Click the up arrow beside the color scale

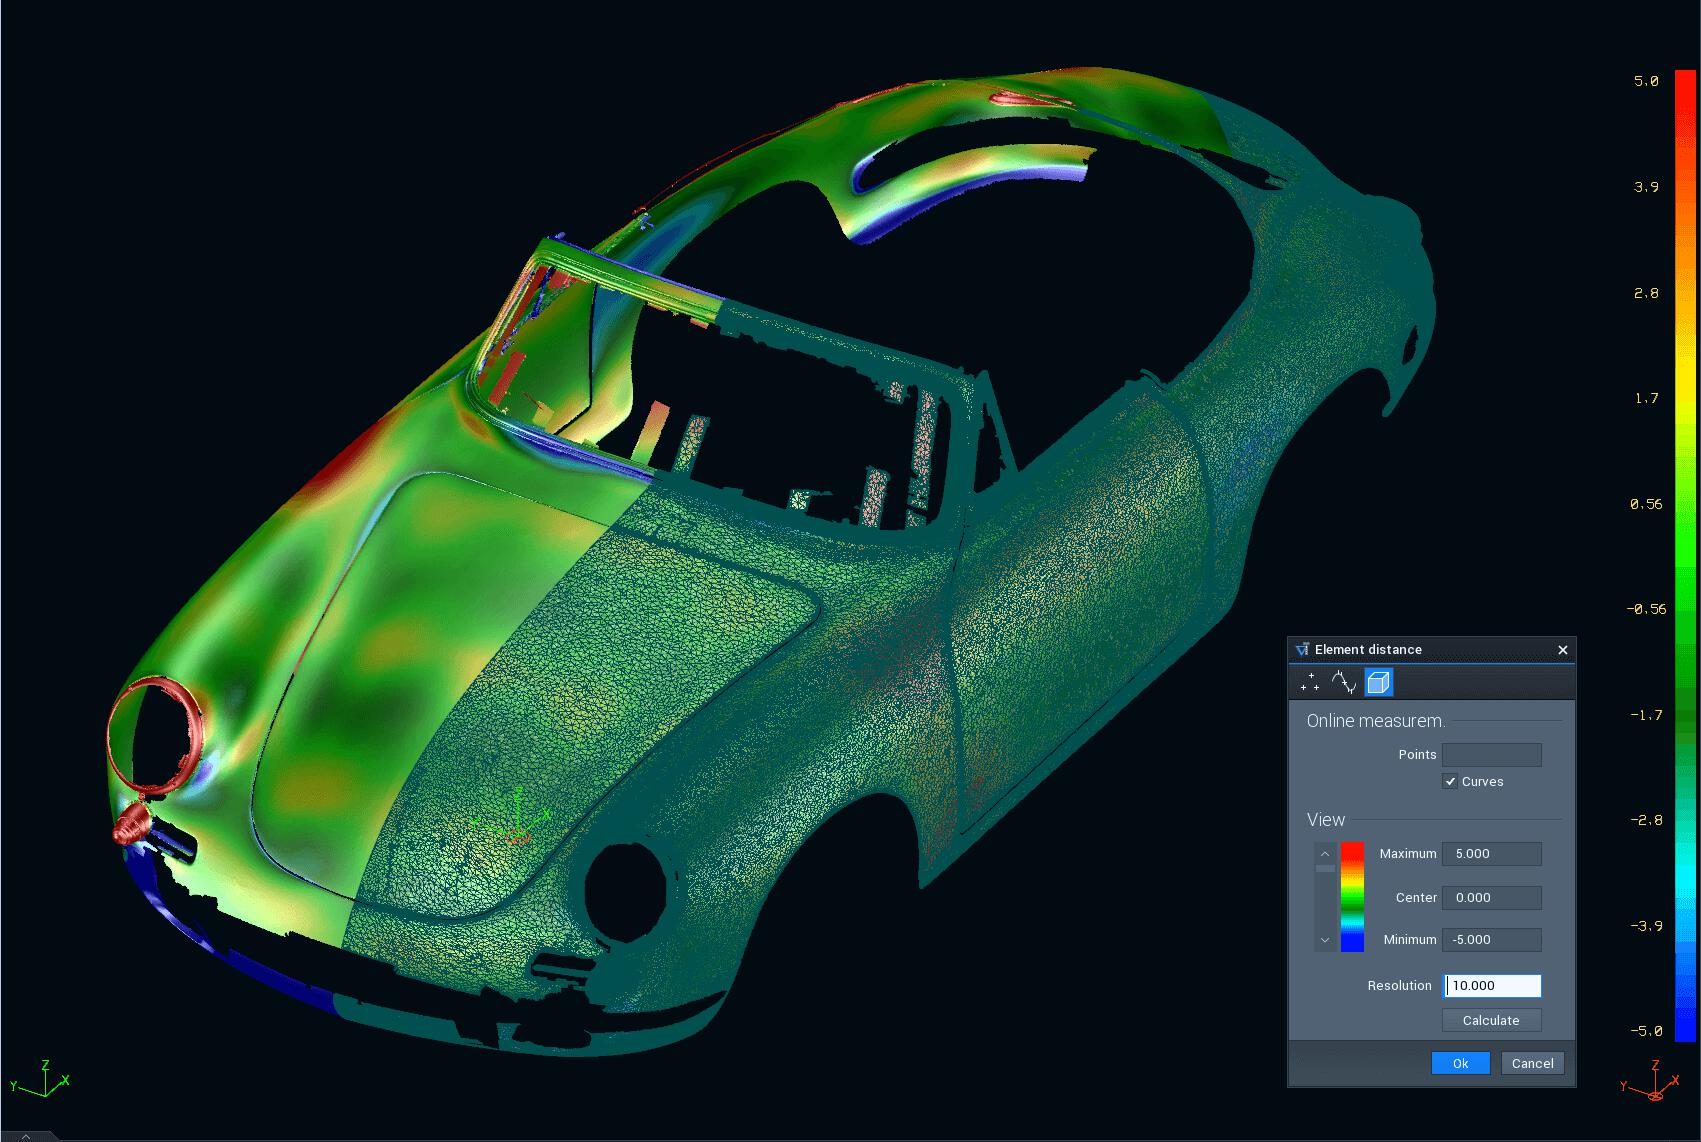(1325, 853)
